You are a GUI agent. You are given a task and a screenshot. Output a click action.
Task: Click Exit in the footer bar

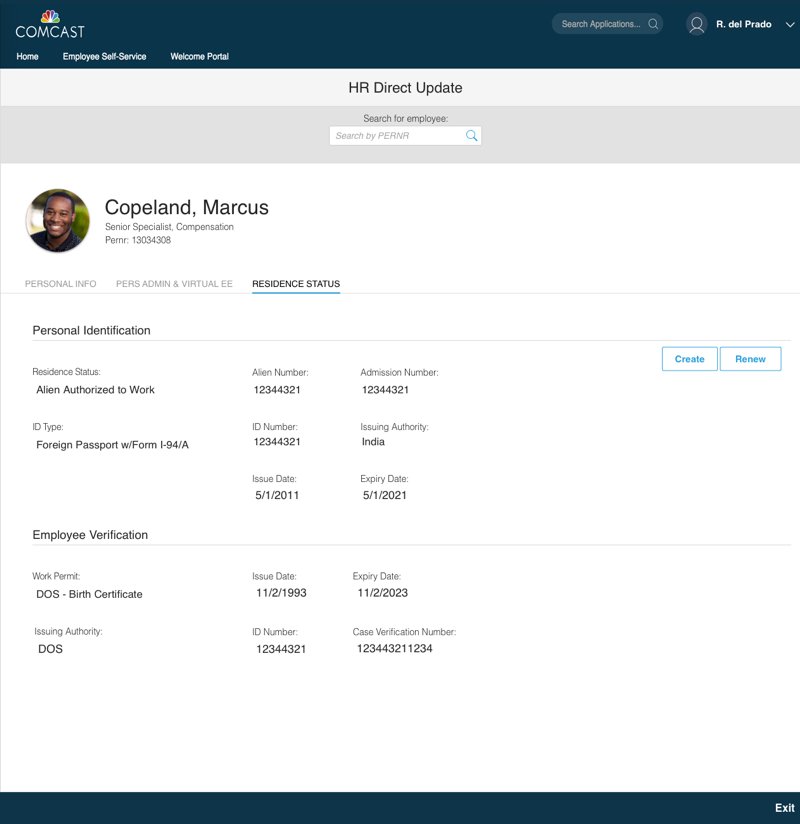coord(784,808)
